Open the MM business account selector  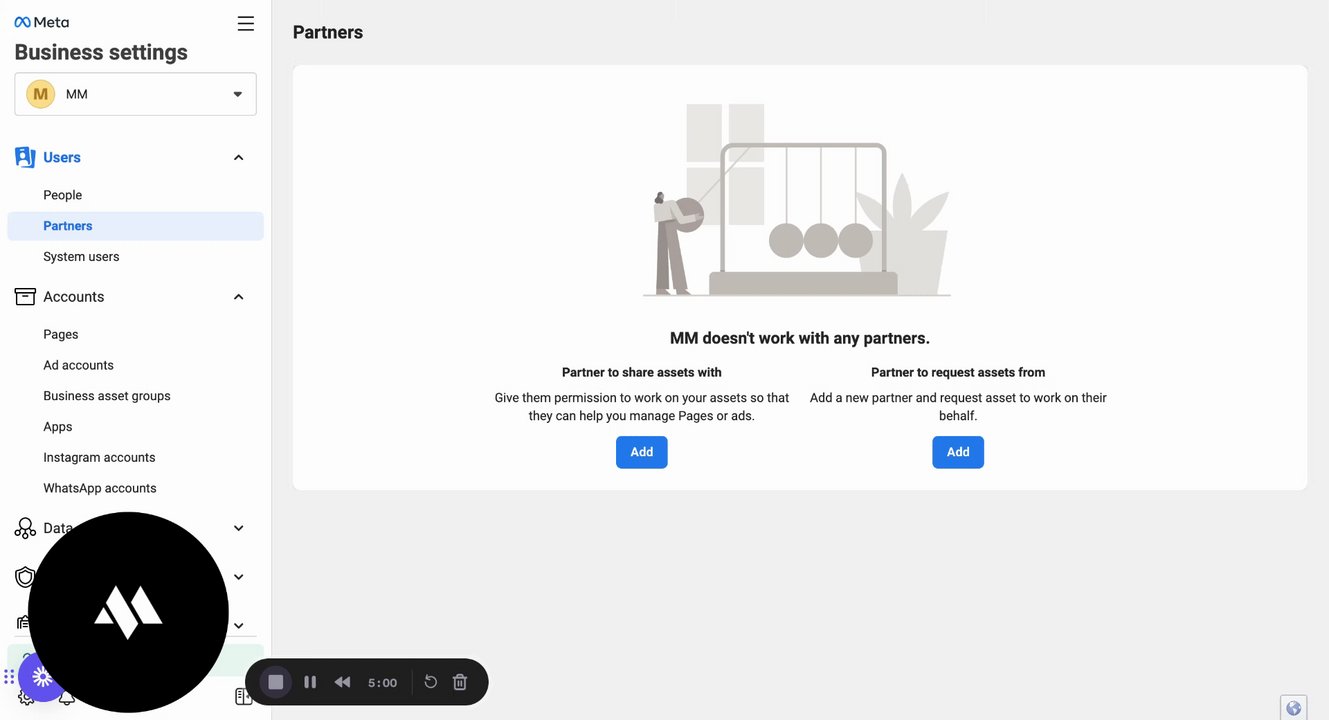click(135, 94)
